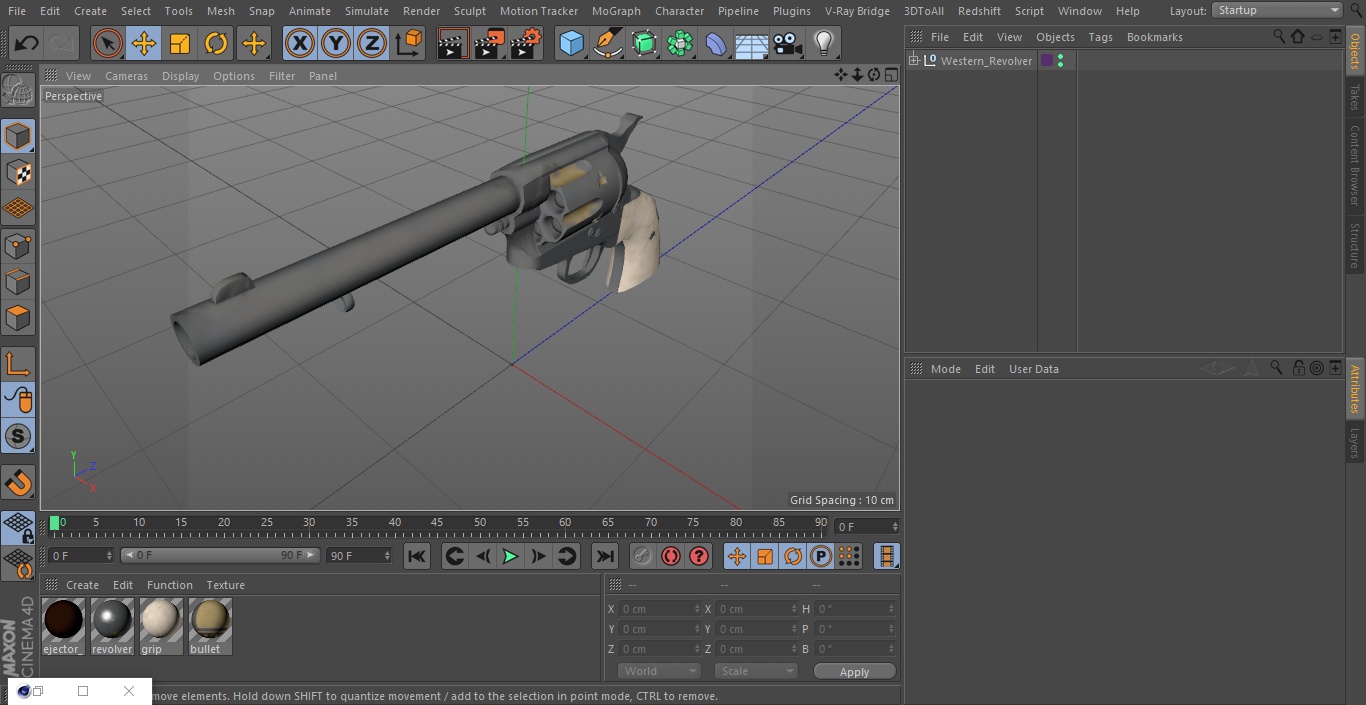
Task: Activate the Scale tool
Action: tap(180, 43)
